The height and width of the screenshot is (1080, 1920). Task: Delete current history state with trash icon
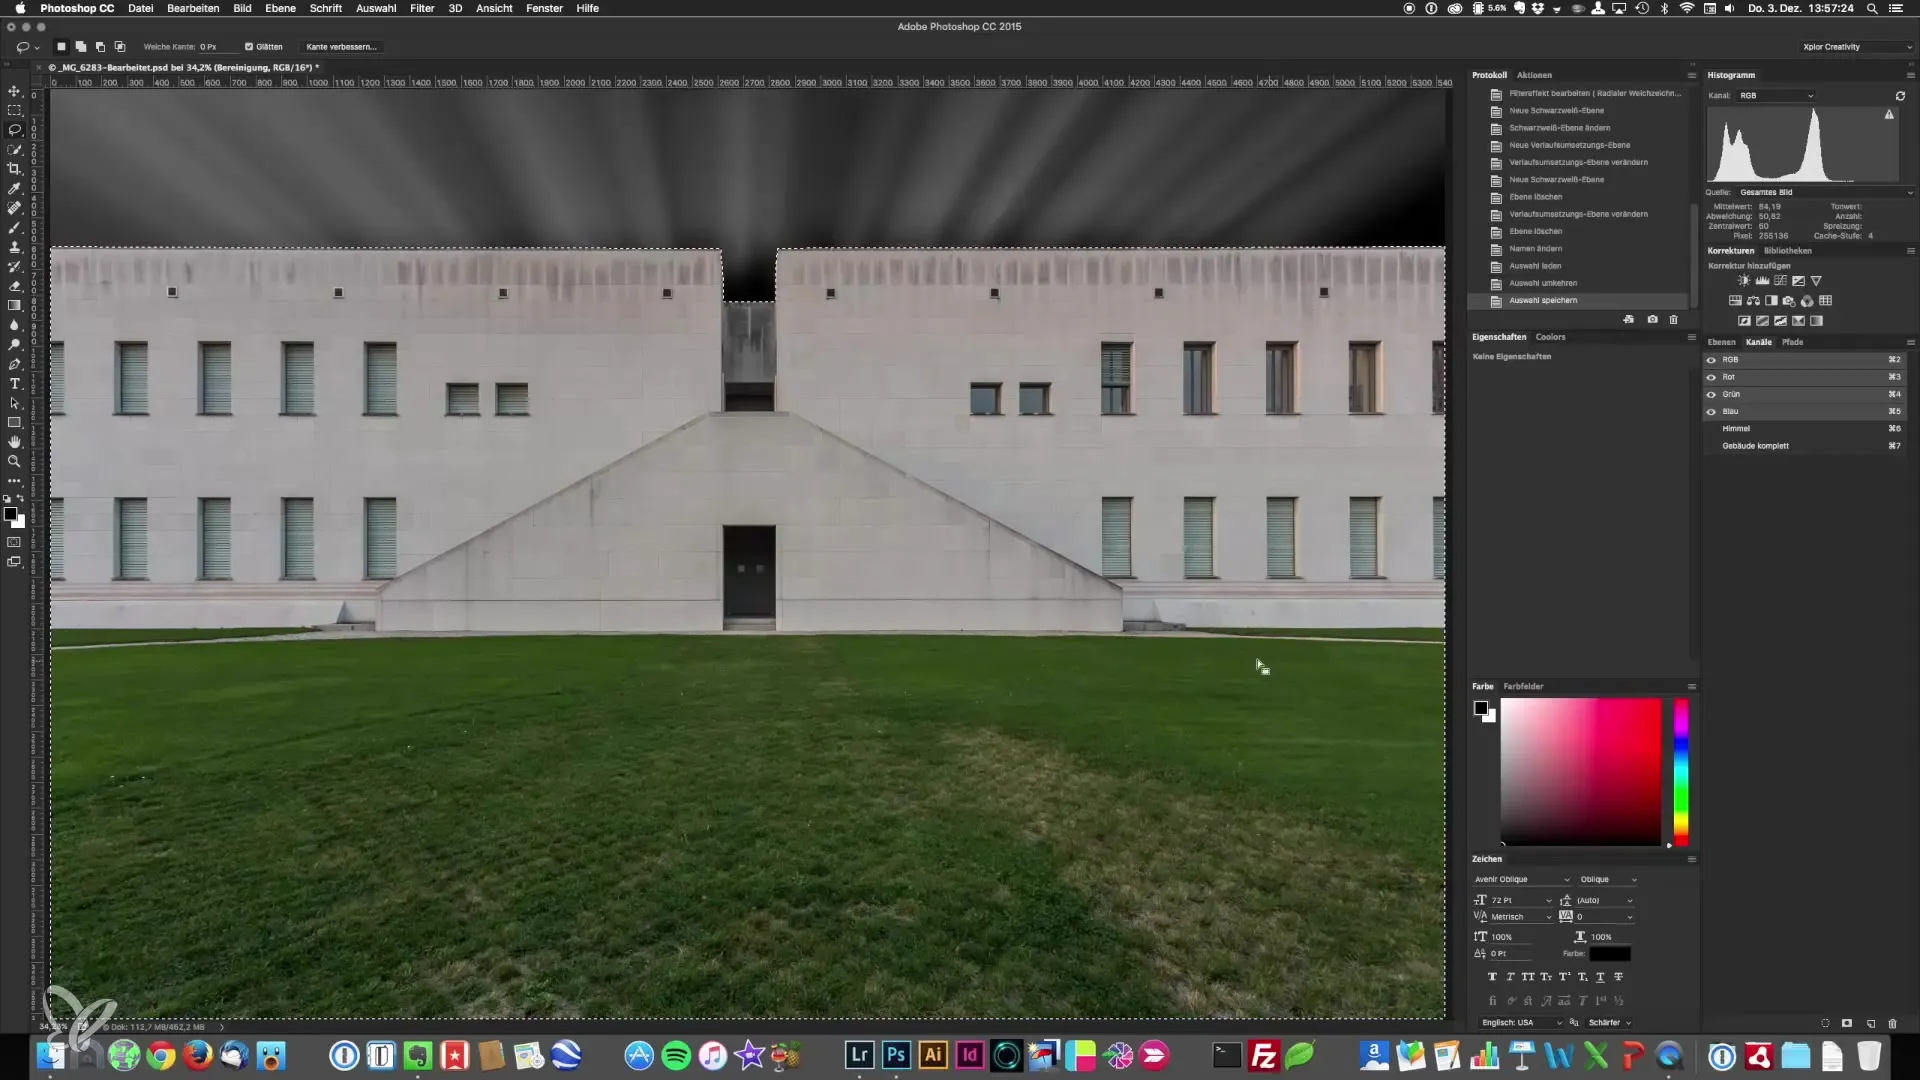1673,320
